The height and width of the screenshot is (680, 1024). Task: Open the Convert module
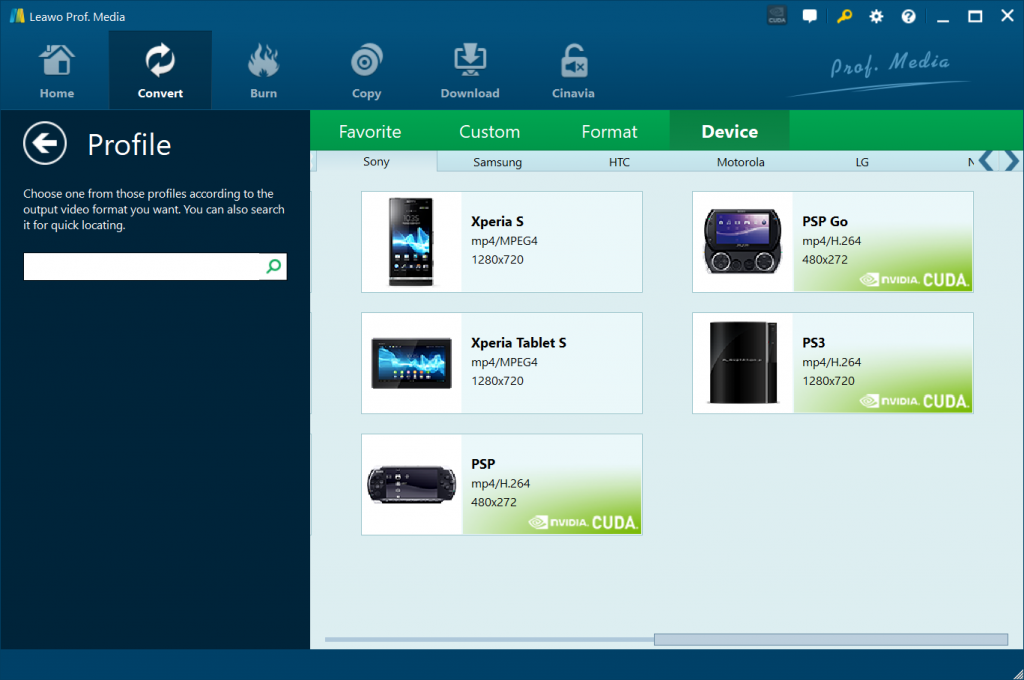[160, 71]
